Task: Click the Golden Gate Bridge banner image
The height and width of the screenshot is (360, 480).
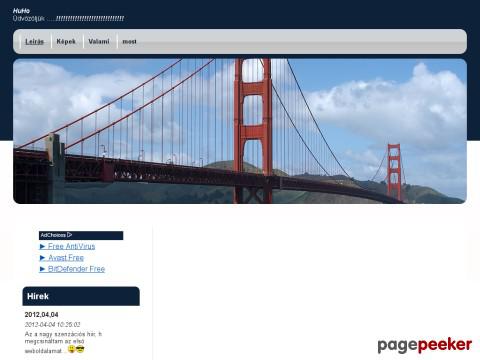Action: [x=240, y=131]
